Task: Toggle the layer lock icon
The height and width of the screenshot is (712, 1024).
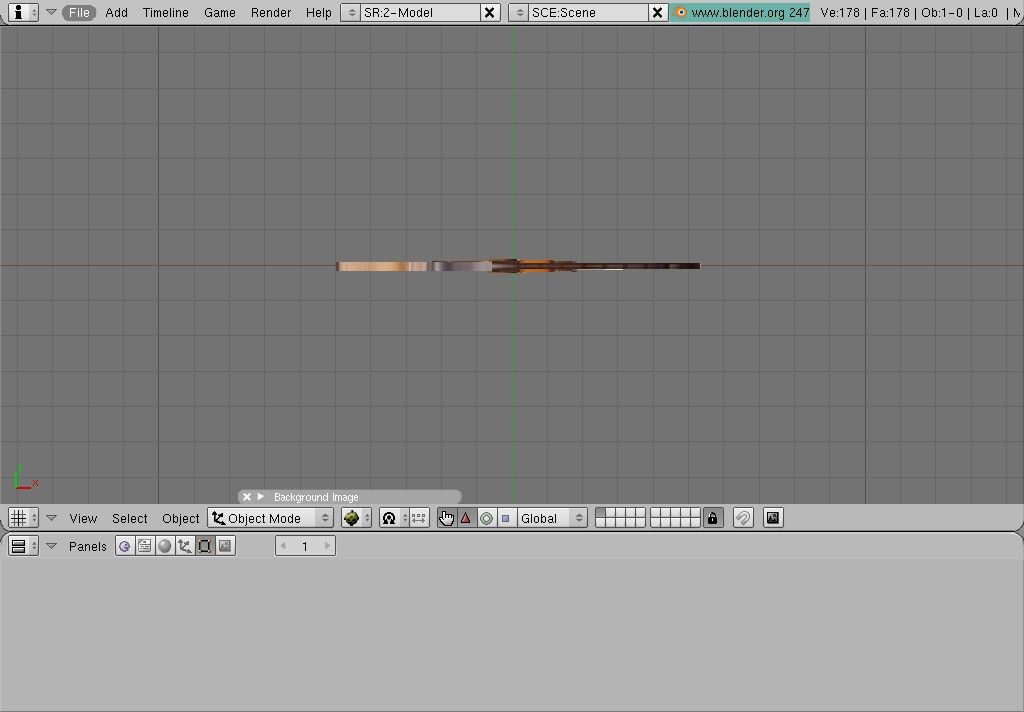Action: click(712, 518)
